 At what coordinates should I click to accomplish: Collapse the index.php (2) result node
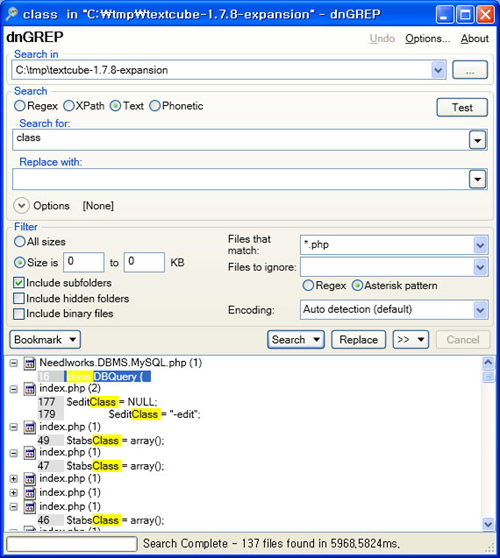click(14, 389)
